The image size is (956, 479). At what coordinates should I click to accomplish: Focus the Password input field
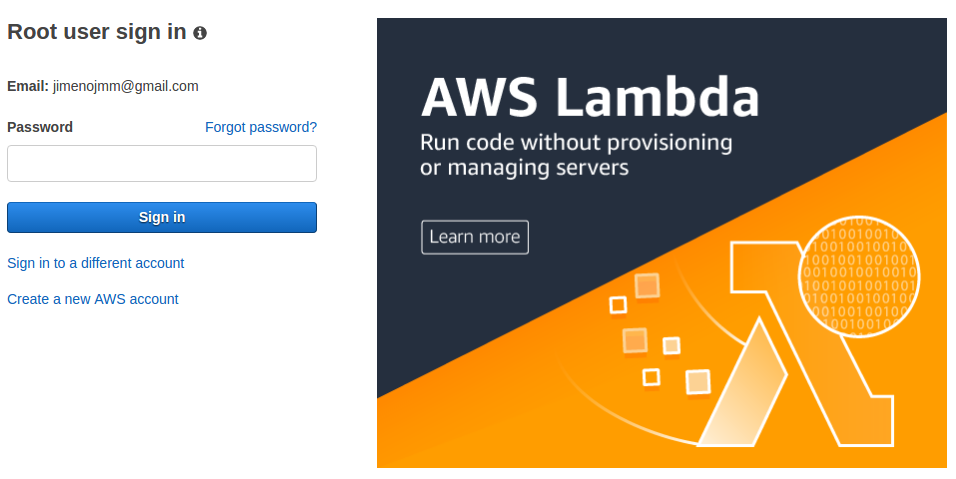(162, 163)
